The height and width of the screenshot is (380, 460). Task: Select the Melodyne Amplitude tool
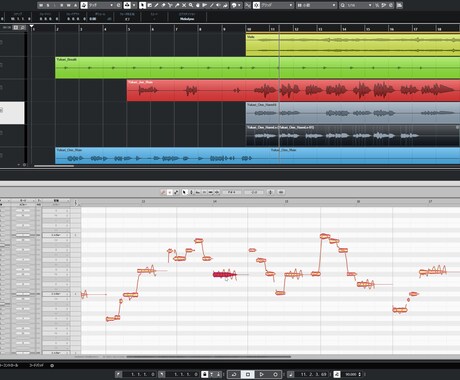[x=204, y=192]
